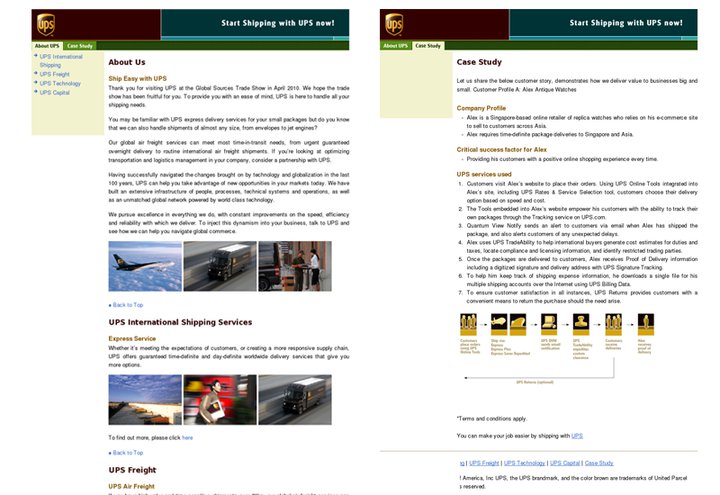Click the cargo ship icon in the flow diagram
Screen dimensions: 720x495
518,324
